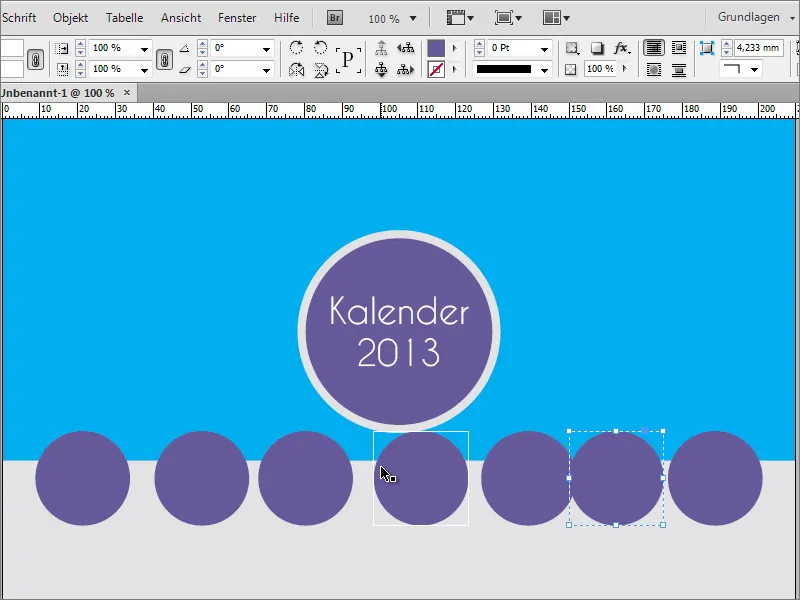
Task: Open the vertical scale 100 % dropdown
Action: pyautogui.click(x=144, y=69)
